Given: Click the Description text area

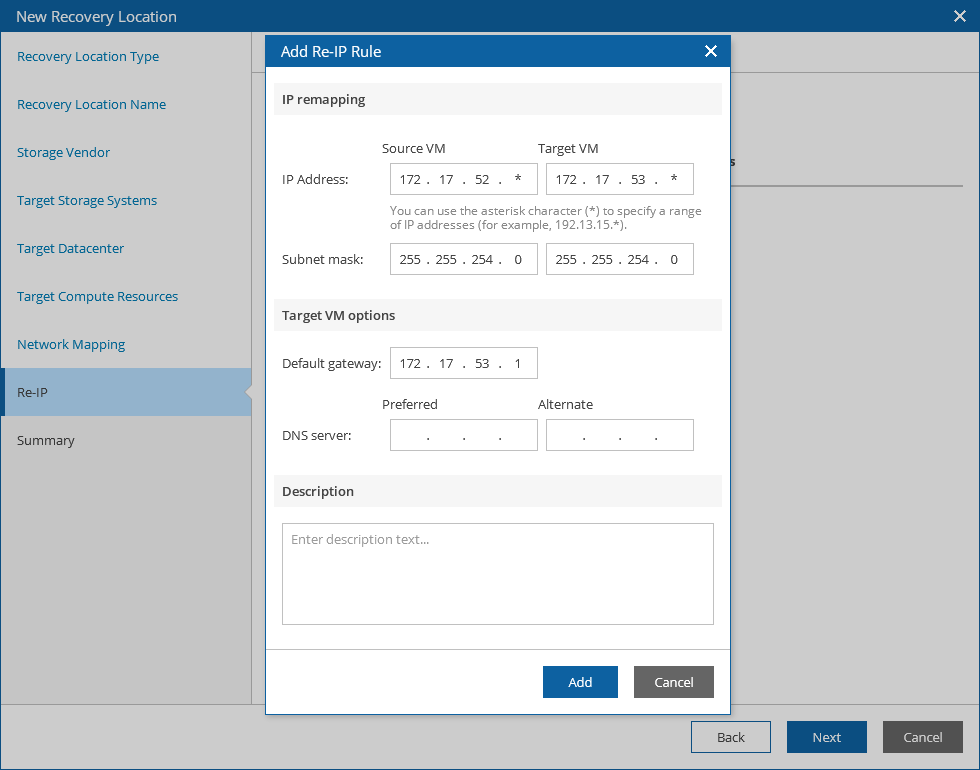Looking at the screenshot, I should (x=498, y=574).
